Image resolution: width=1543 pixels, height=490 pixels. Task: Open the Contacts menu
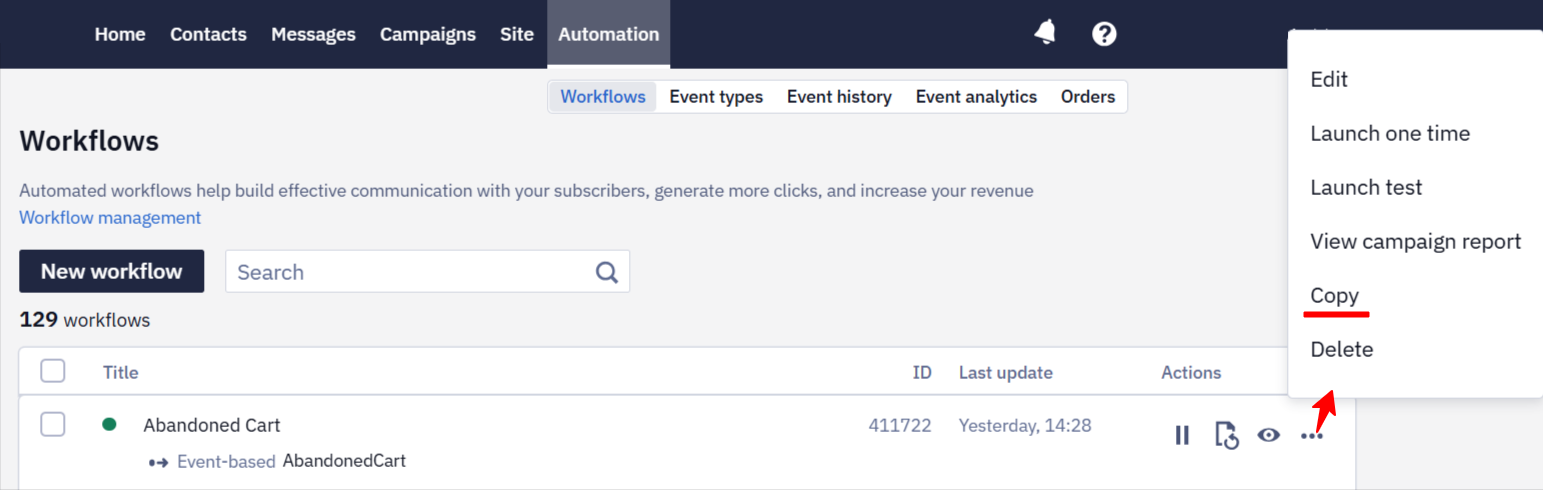click(x=208, y=34)
